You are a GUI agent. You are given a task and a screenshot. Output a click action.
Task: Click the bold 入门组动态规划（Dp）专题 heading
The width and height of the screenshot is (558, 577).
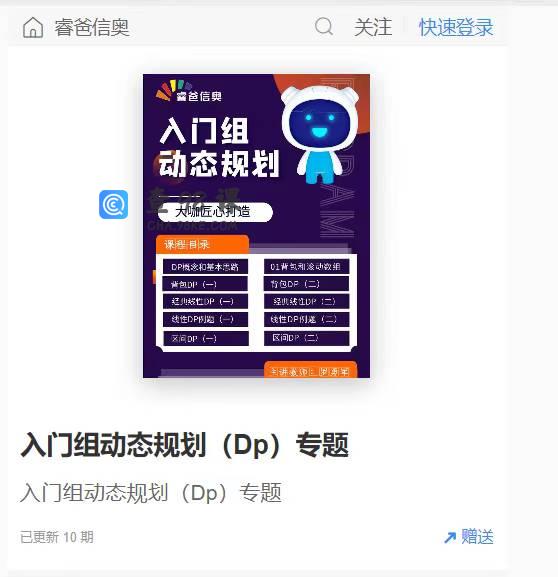(x=185, y=445)
